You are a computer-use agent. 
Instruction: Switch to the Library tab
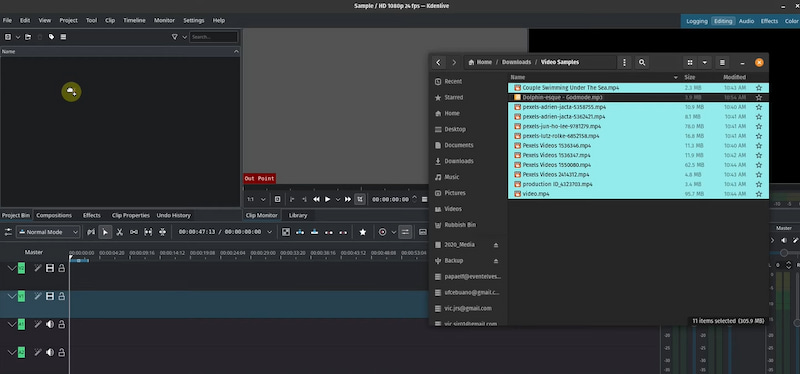(298, 215)
